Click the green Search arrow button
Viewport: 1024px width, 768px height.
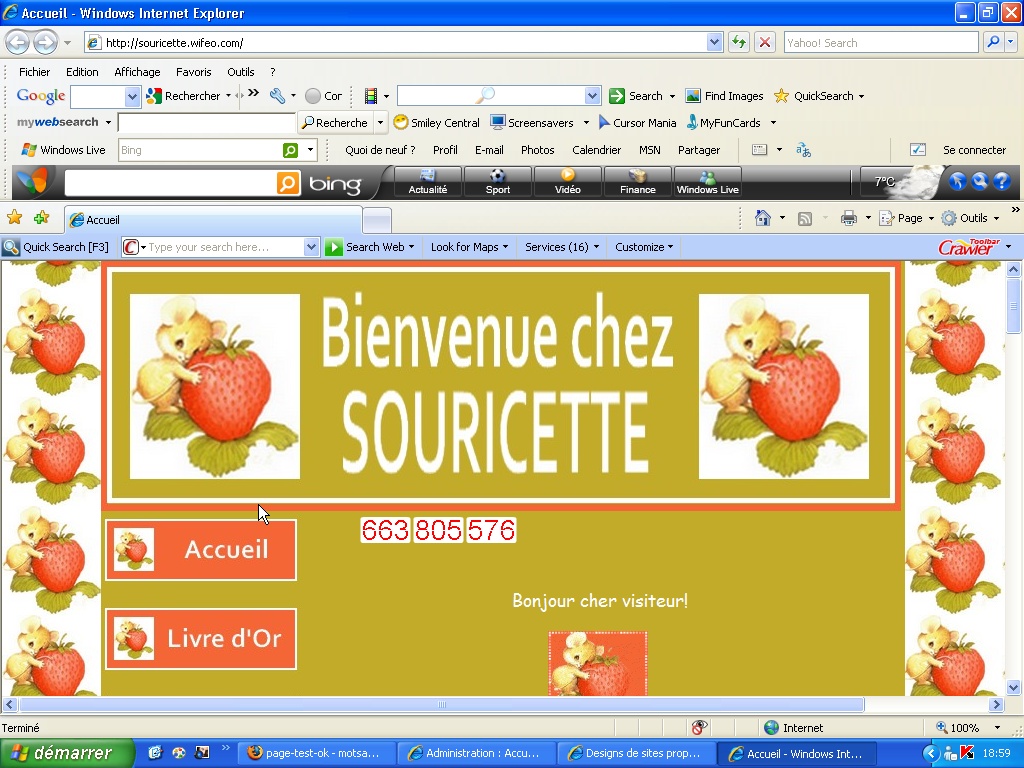point(616,96)
